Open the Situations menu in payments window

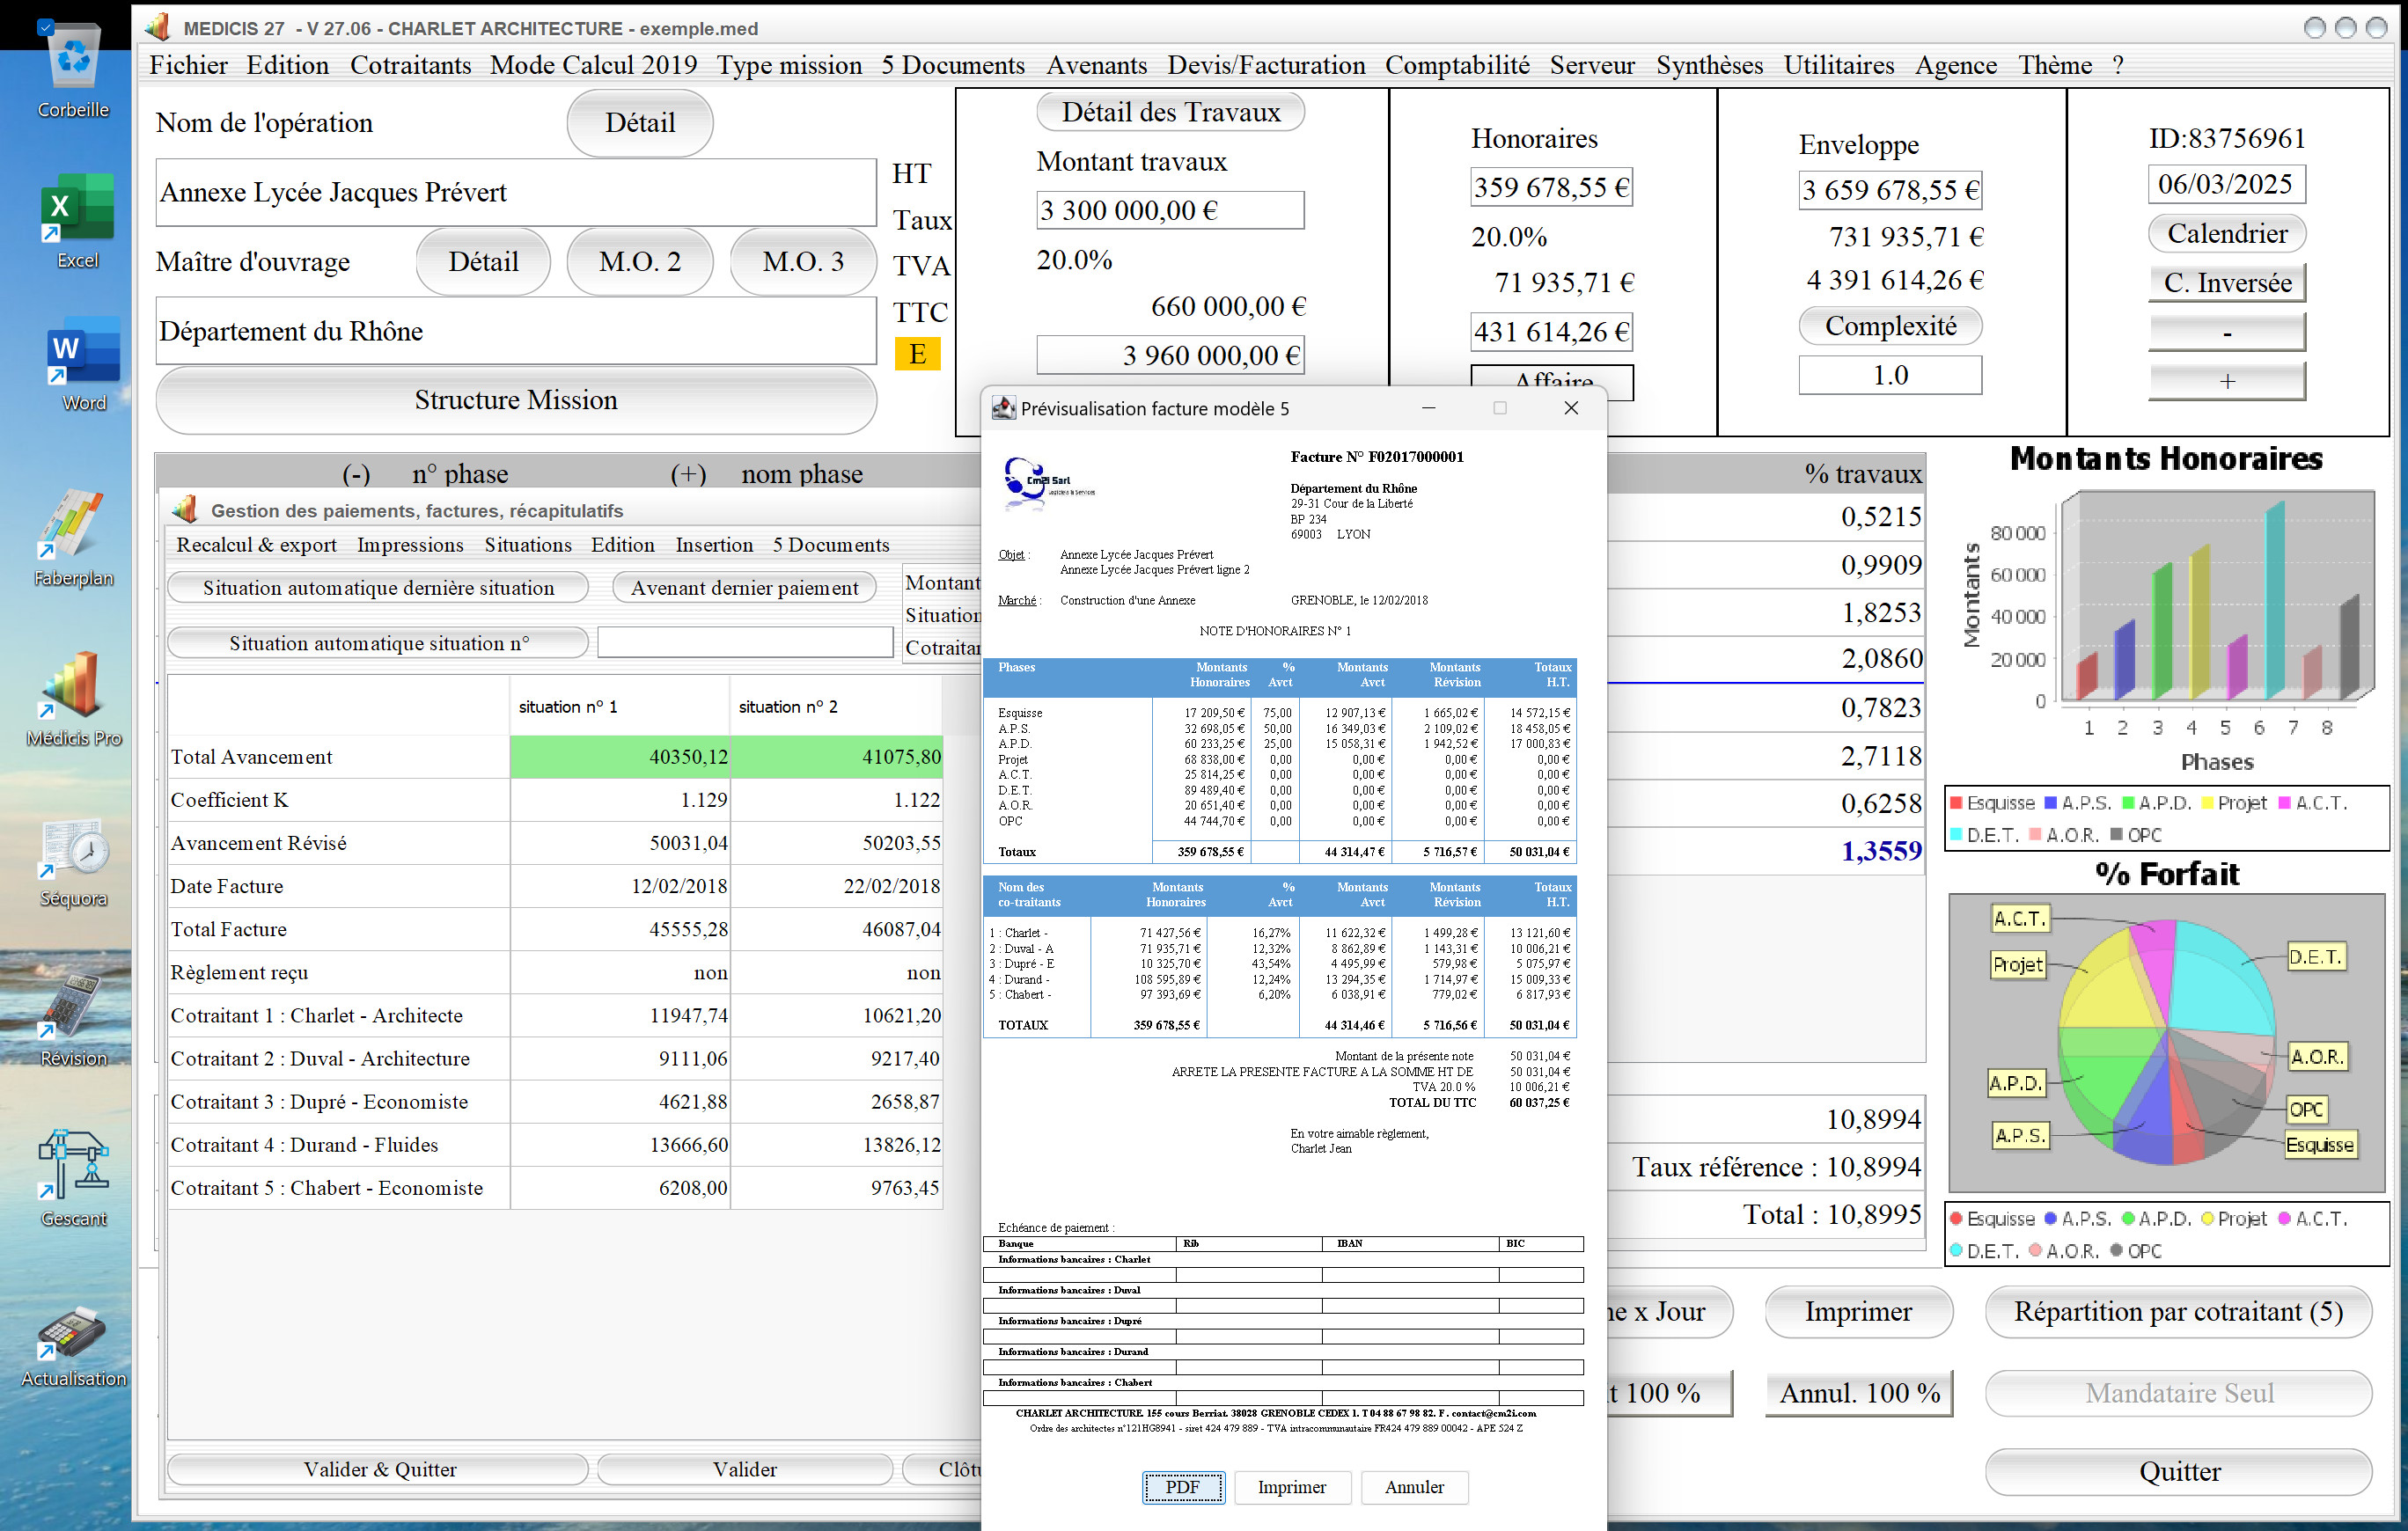(x=528, y=545)
